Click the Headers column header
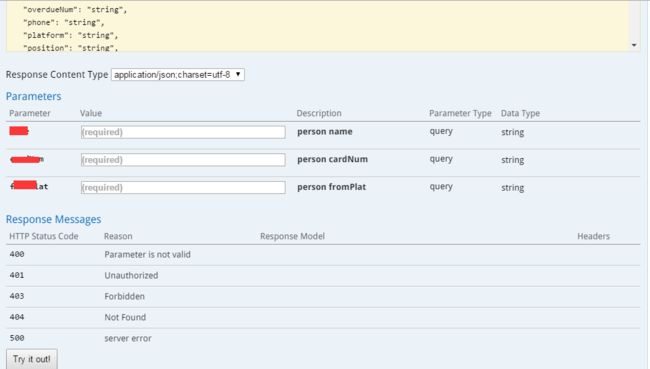The image size is (650, 369). (x=593, y=236)
